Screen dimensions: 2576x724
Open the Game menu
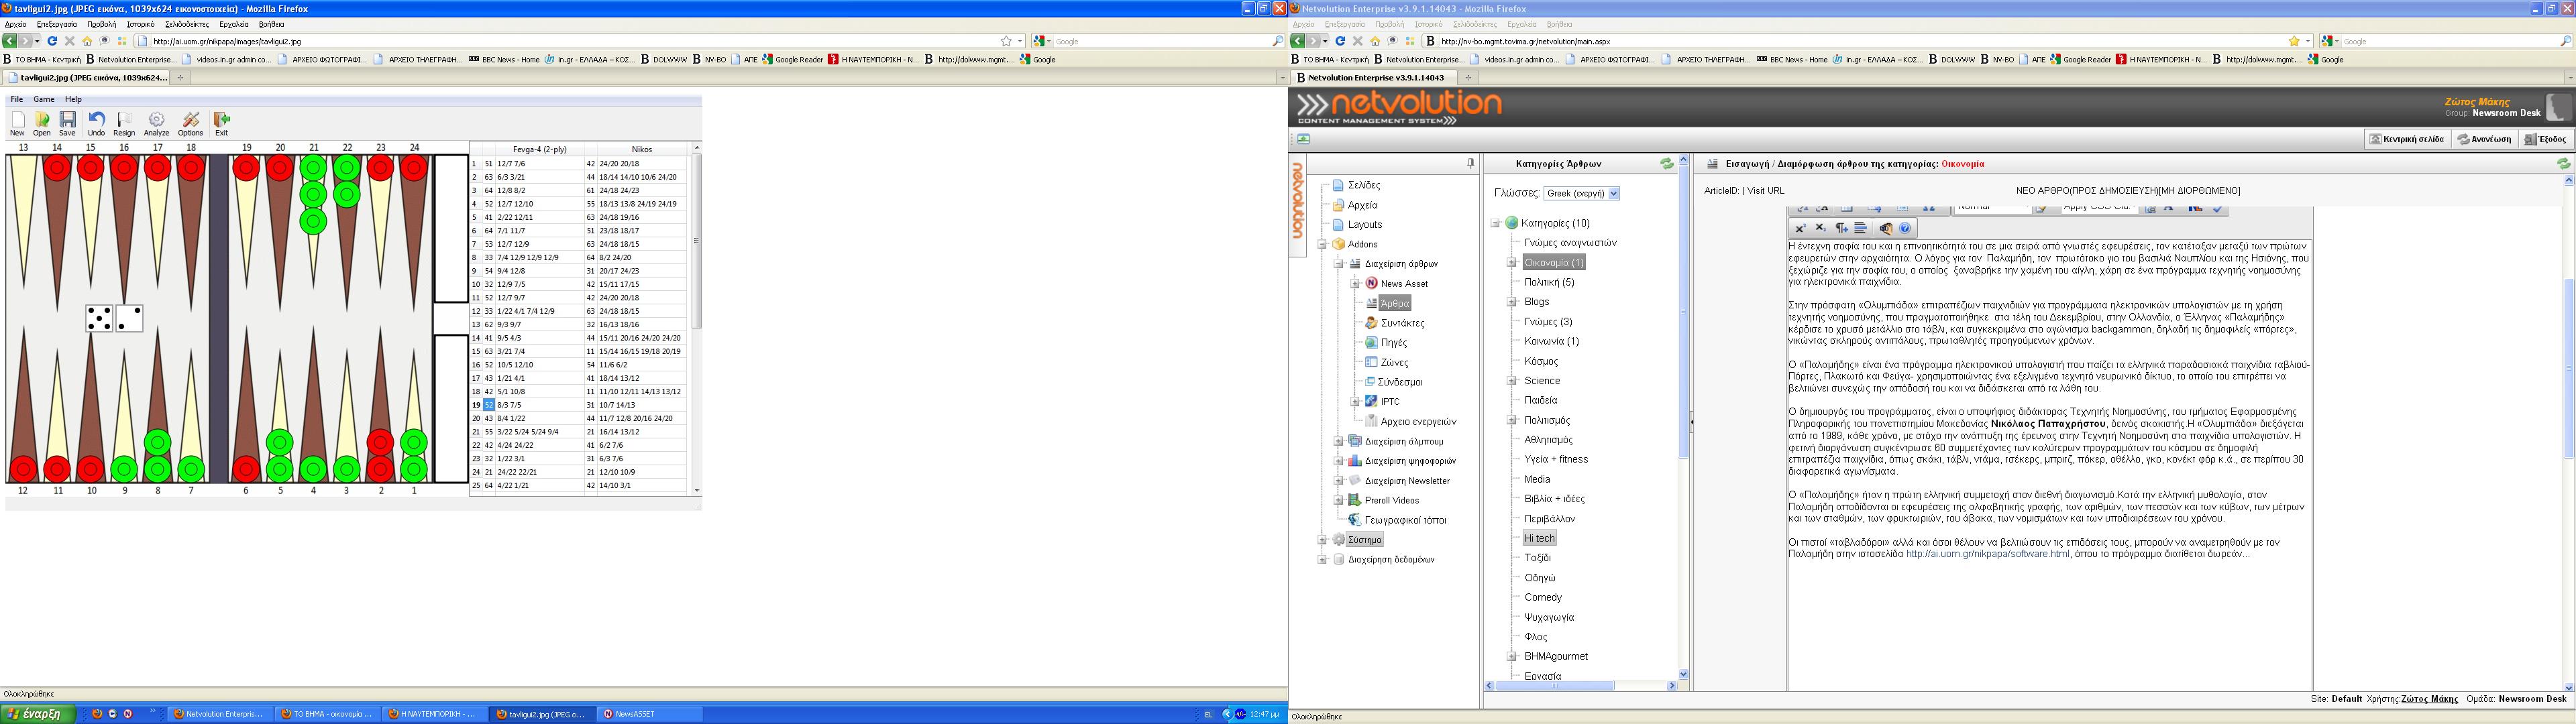click(44, 99)
